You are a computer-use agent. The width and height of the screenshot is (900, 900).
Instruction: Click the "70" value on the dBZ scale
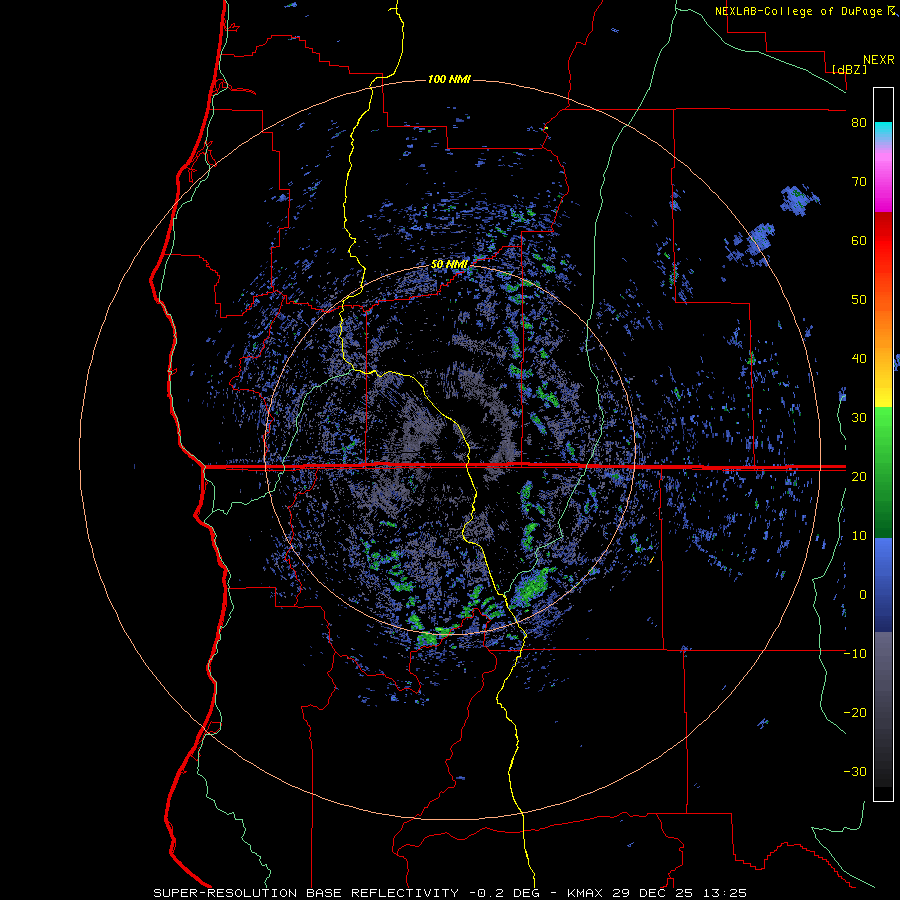click(x=859, y=182)
